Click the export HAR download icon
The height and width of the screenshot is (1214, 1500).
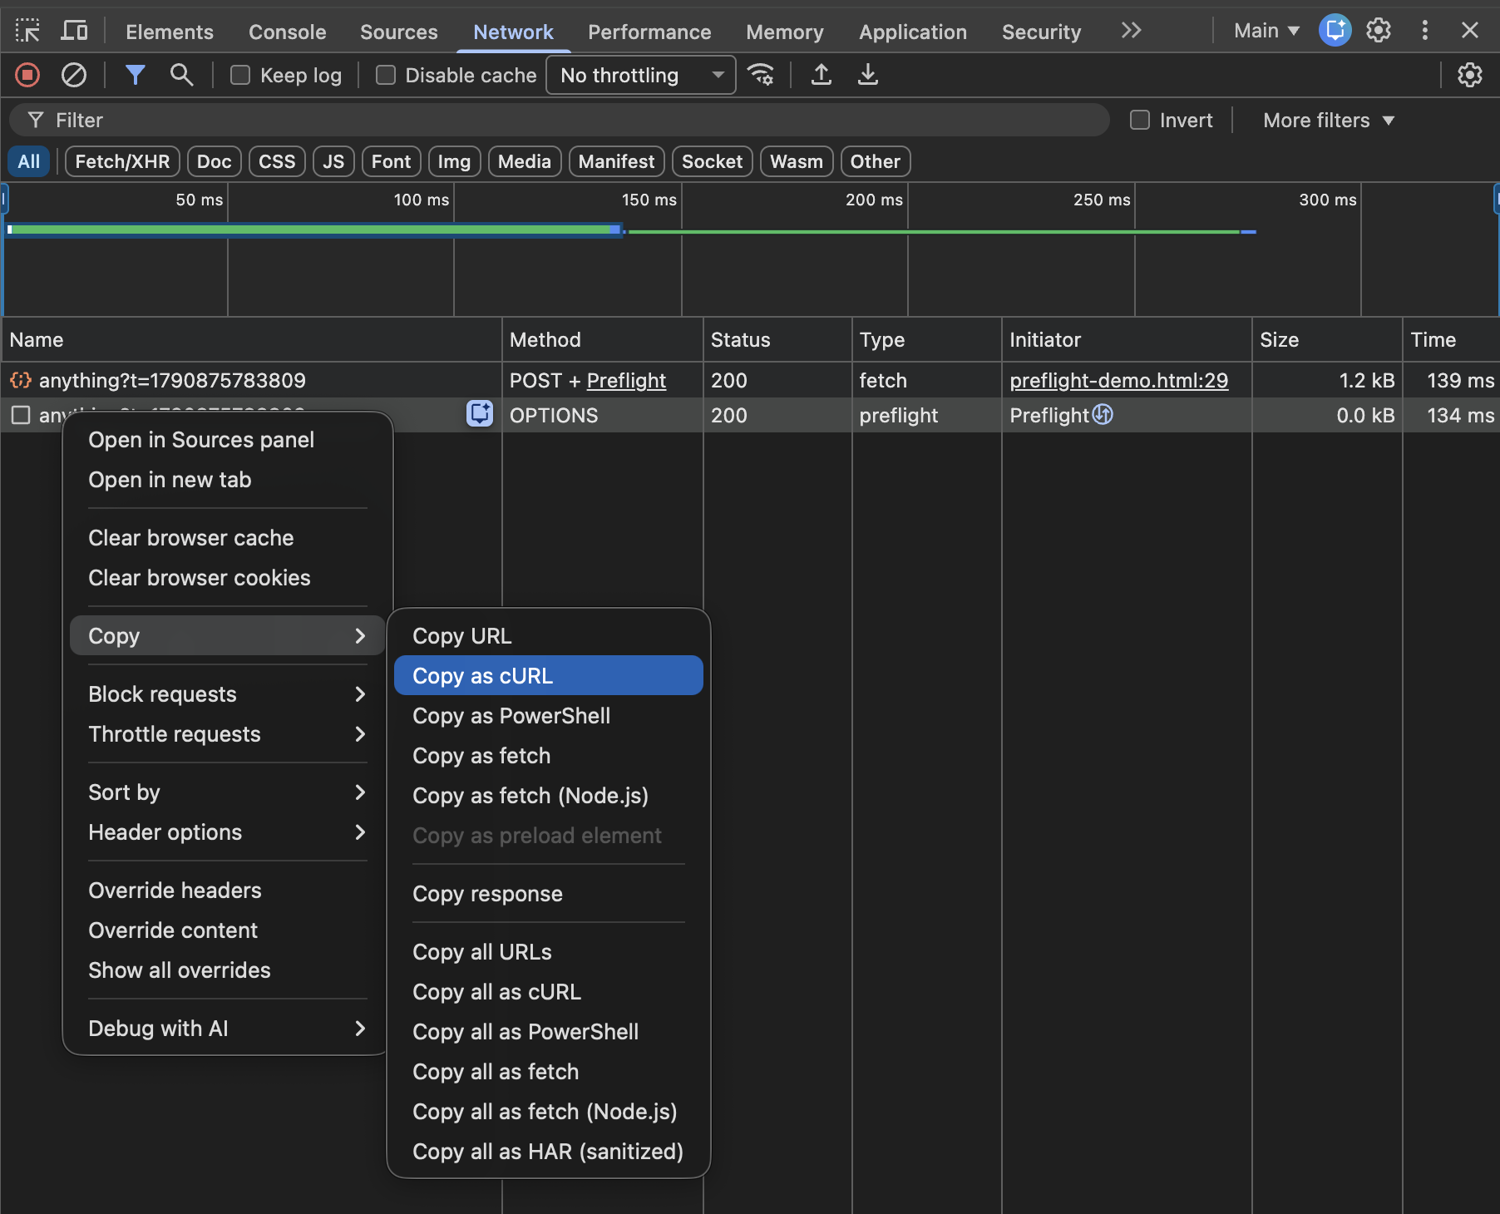868,75
